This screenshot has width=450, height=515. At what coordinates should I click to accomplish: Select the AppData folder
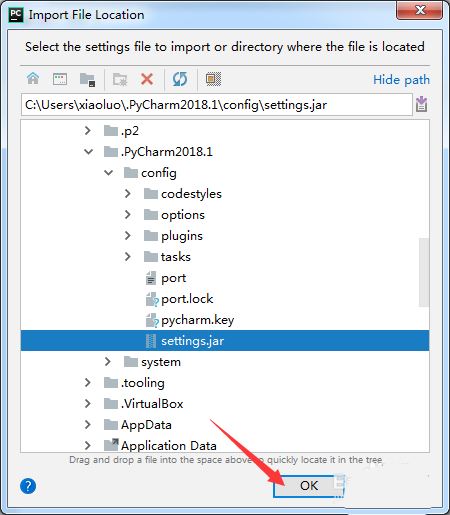(x=146, y=425)
